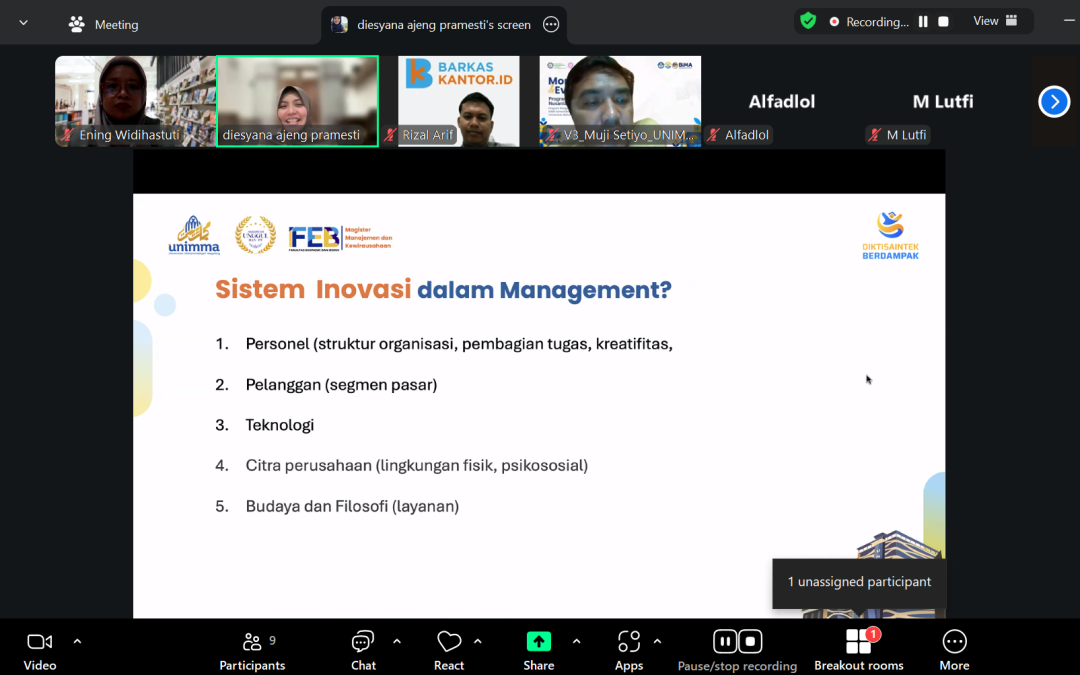Click the gold Unggul accreditation emblem

[256, 235]
